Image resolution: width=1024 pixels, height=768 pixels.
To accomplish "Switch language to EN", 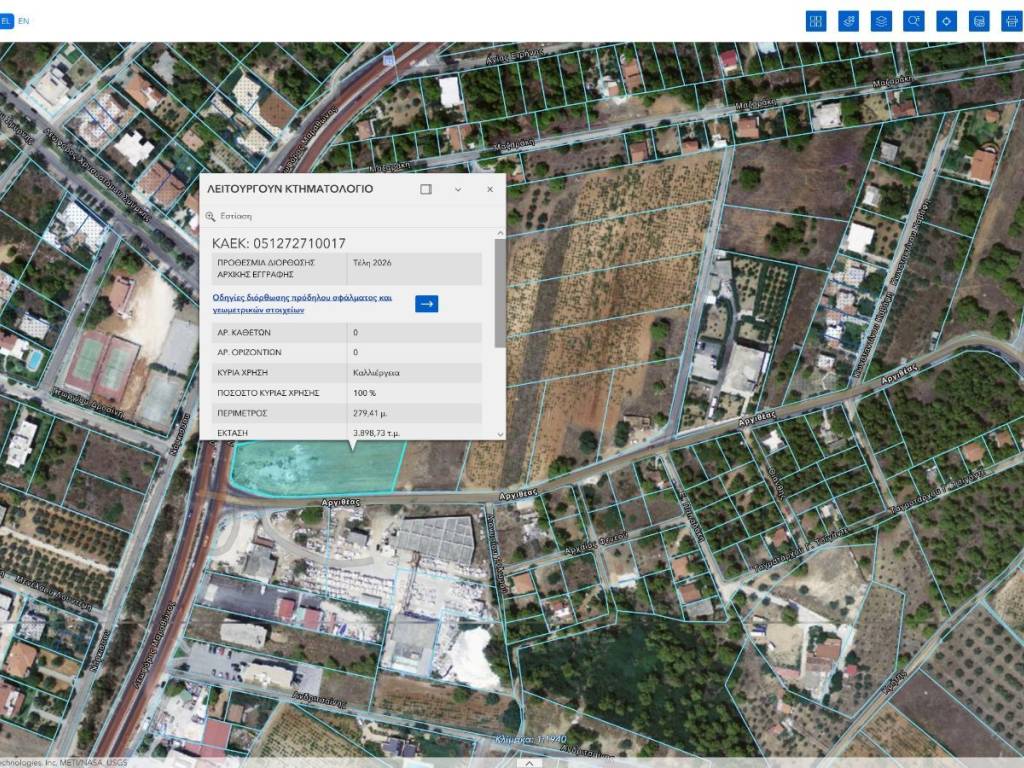I will point(24,21).
